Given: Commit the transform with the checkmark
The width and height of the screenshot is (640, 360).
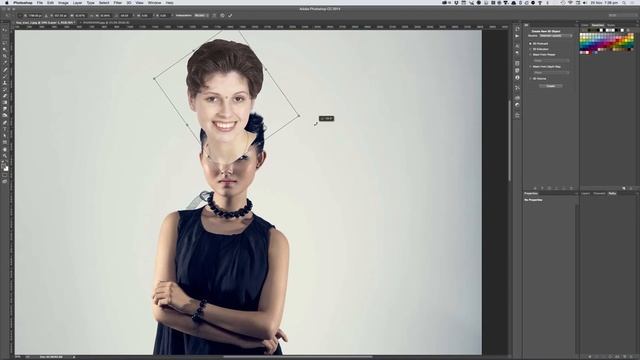Looking at the screenshot, I should [230, 16].
